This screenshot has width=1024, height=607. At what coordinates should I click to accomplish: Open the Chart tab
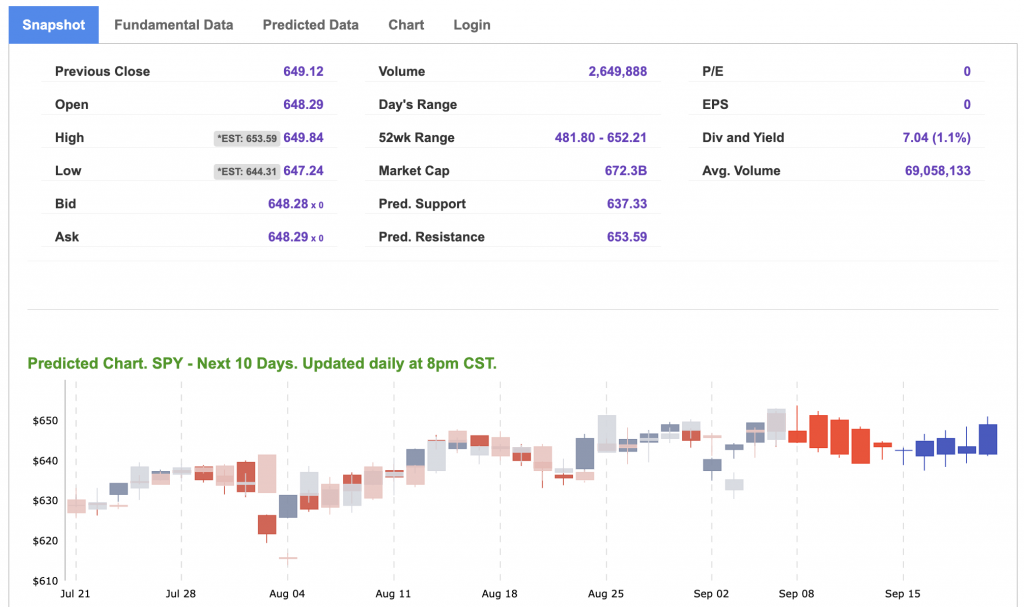pos(406,25)
